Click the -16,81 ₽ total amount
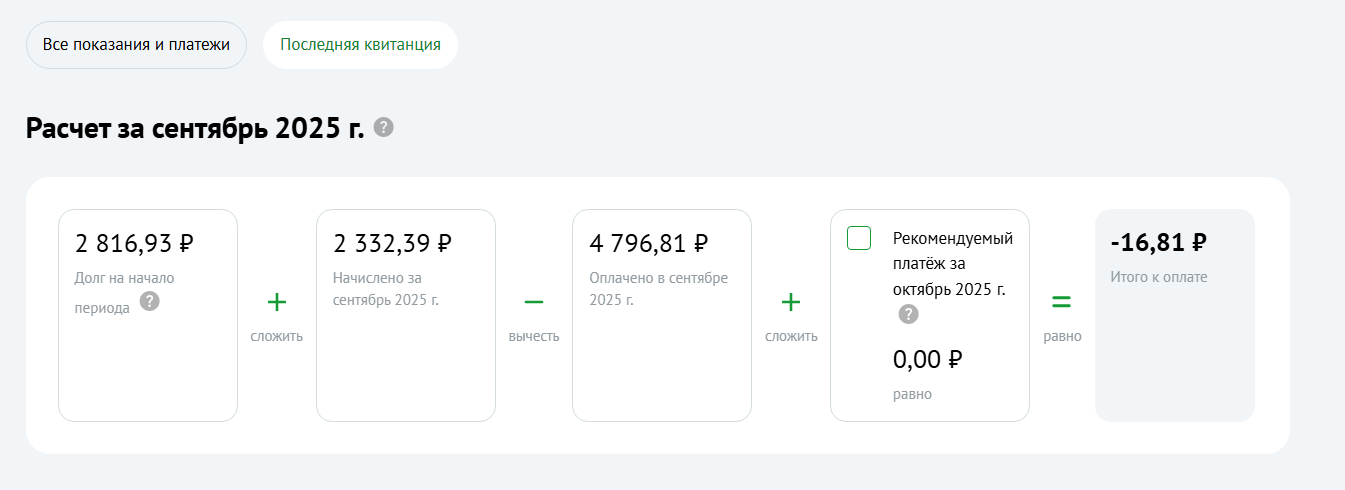Viewport: 1345px width, 490px height. 1158,243
